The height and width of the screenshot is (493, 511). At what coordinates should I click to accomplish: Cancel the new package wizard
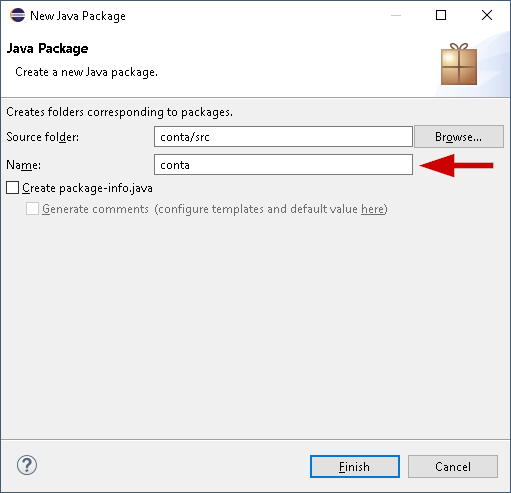(x=453, y=466)
